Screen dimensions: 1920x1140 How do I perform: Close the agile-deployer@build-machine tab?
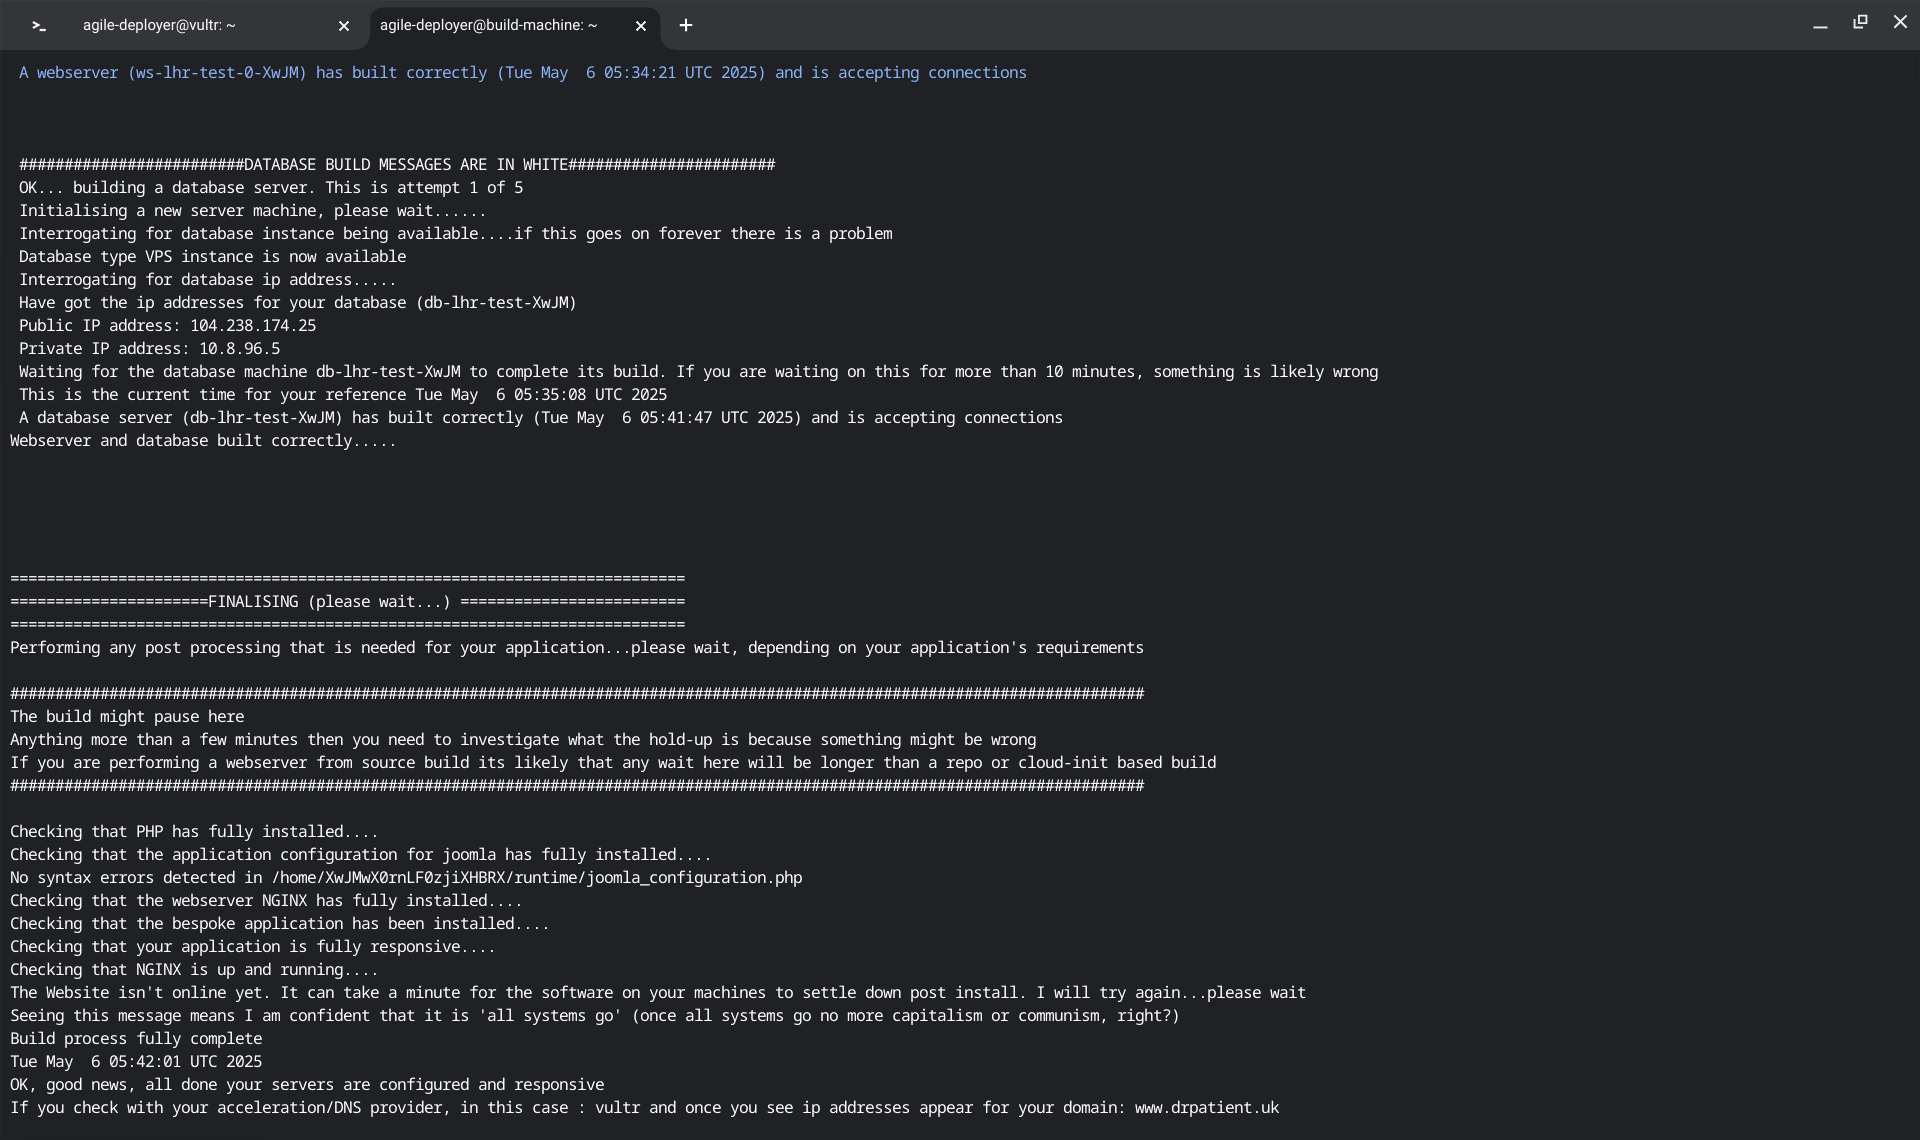(x=641, y=26)
